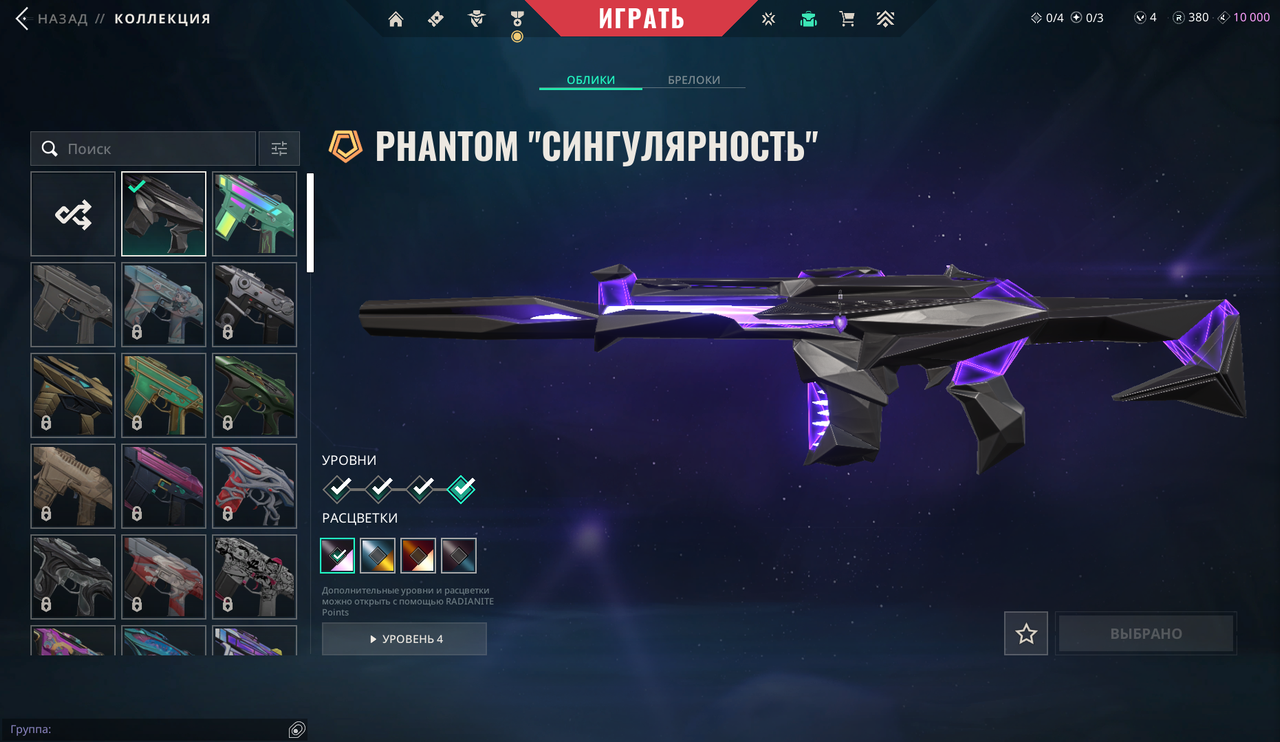Viewport: 1280px width, 742px height.
Task: Open the collection icon highlighted in teal
Action: pos(808,18)
